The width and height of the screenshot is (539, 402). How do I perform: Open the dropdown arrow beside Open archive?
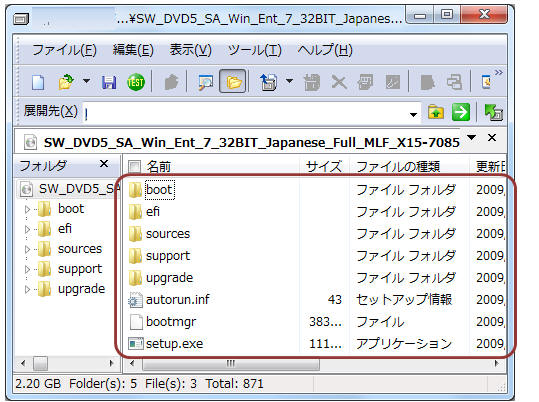tap(86, 81)
